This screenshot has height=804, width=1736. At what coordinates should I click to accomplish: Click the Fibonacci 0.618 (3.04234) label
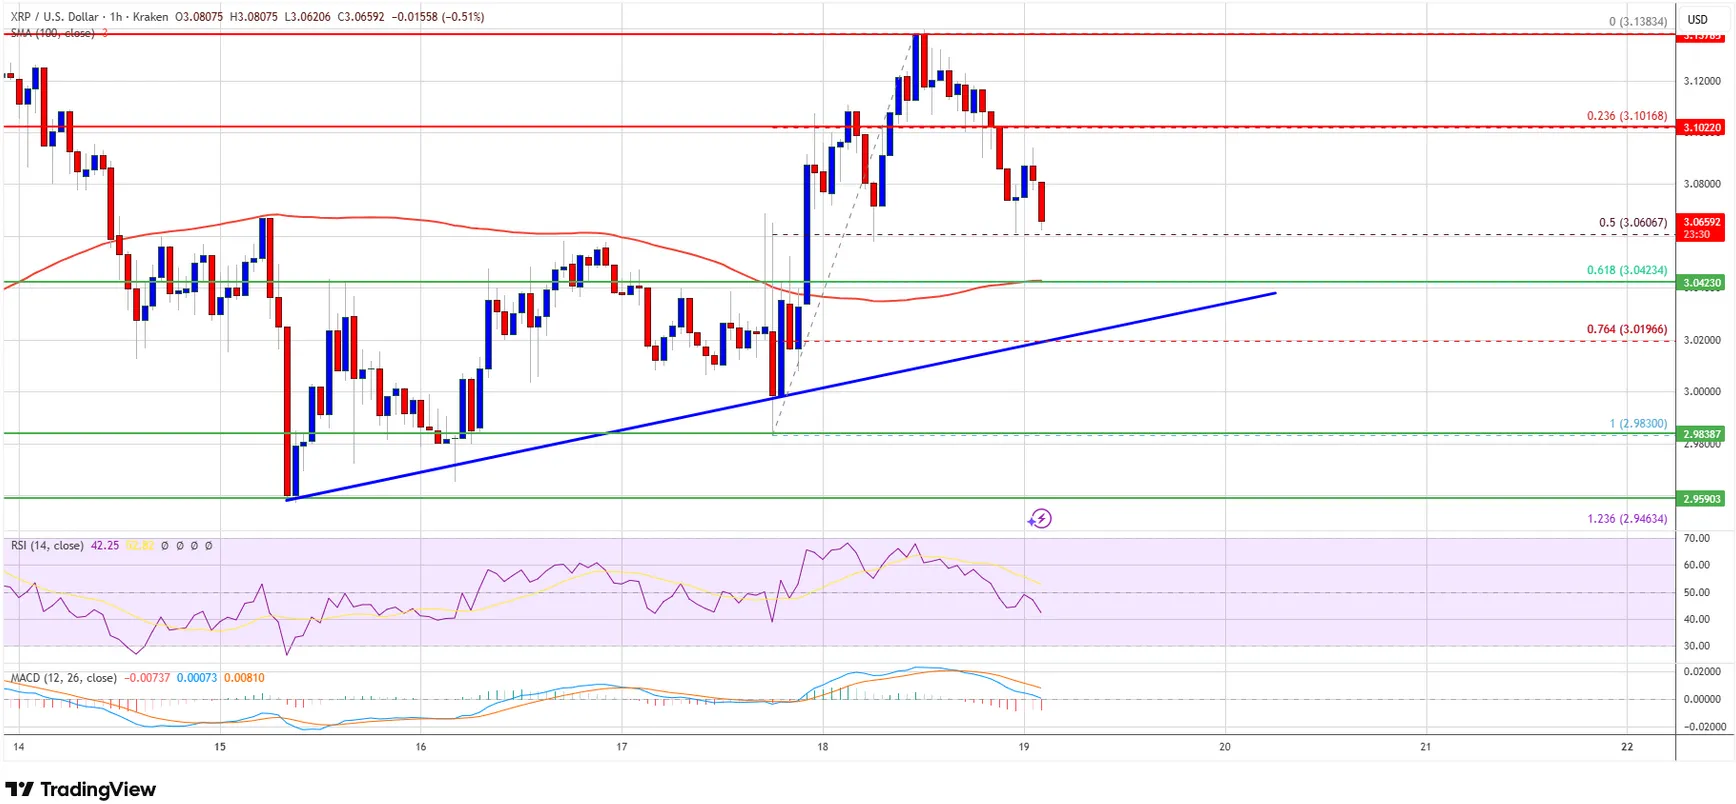click(x=1627, y=270)
